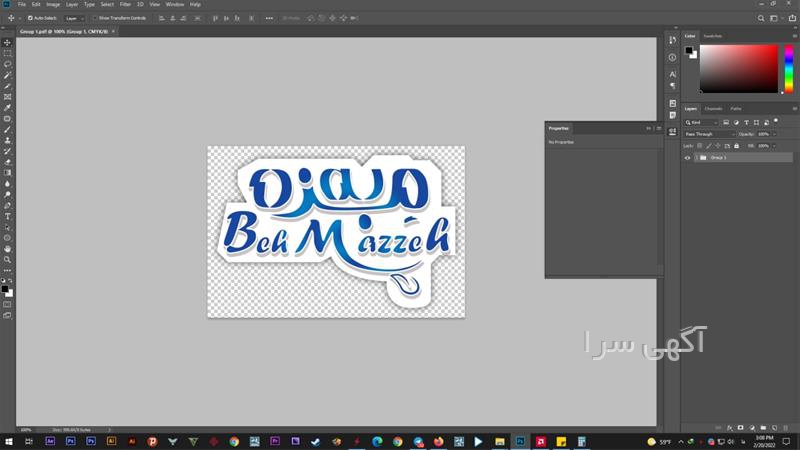Toggle Lock all for the layer
This screenshot has height=450, width=800.
(736, 146)
